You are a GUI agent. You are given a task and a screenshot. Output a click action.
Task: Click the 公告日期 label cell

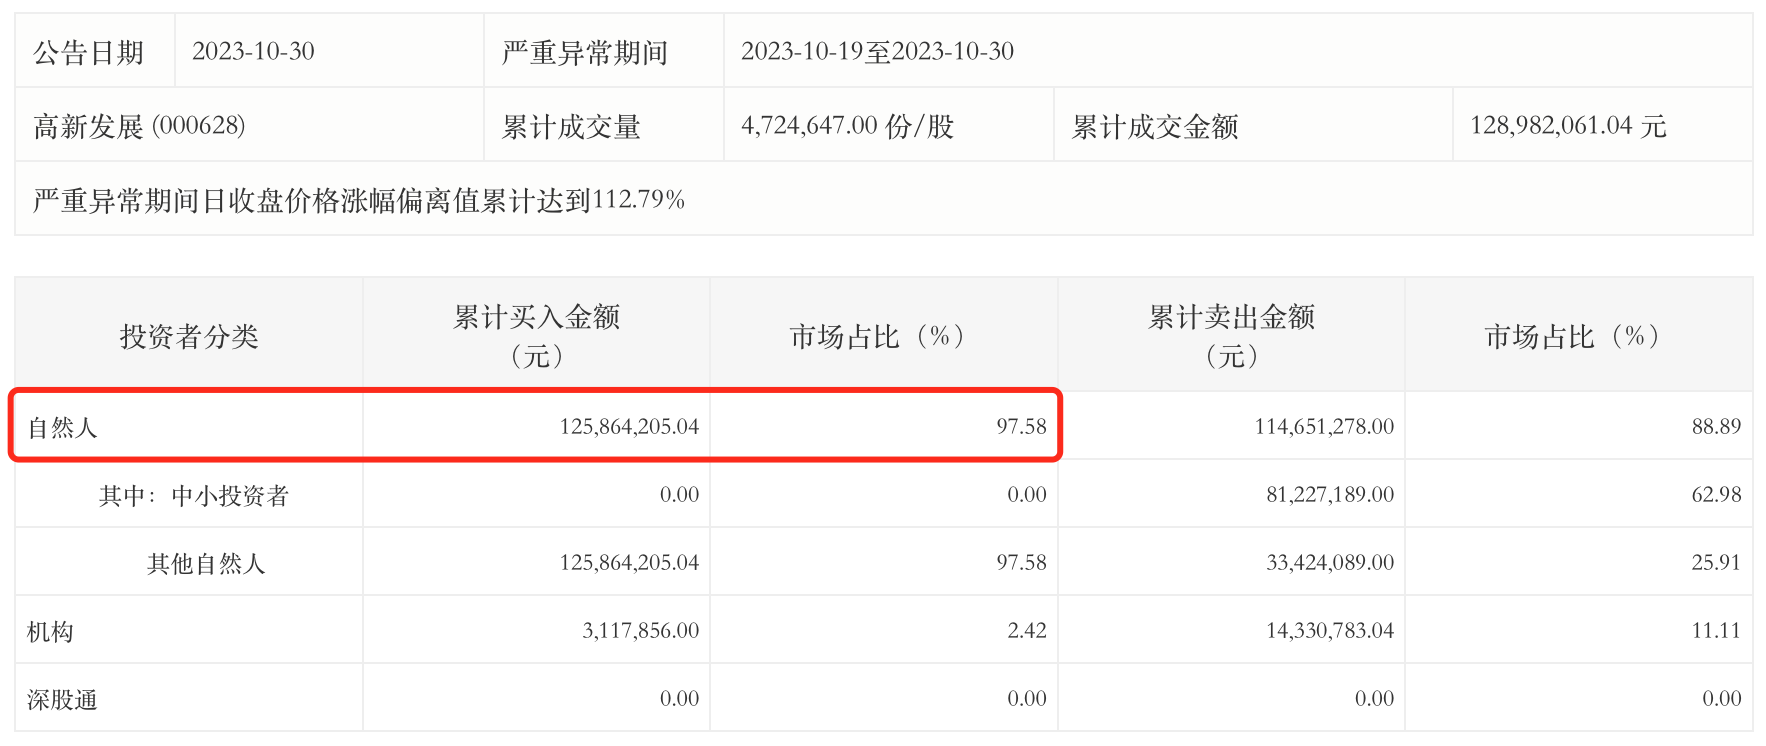point(89,52)
